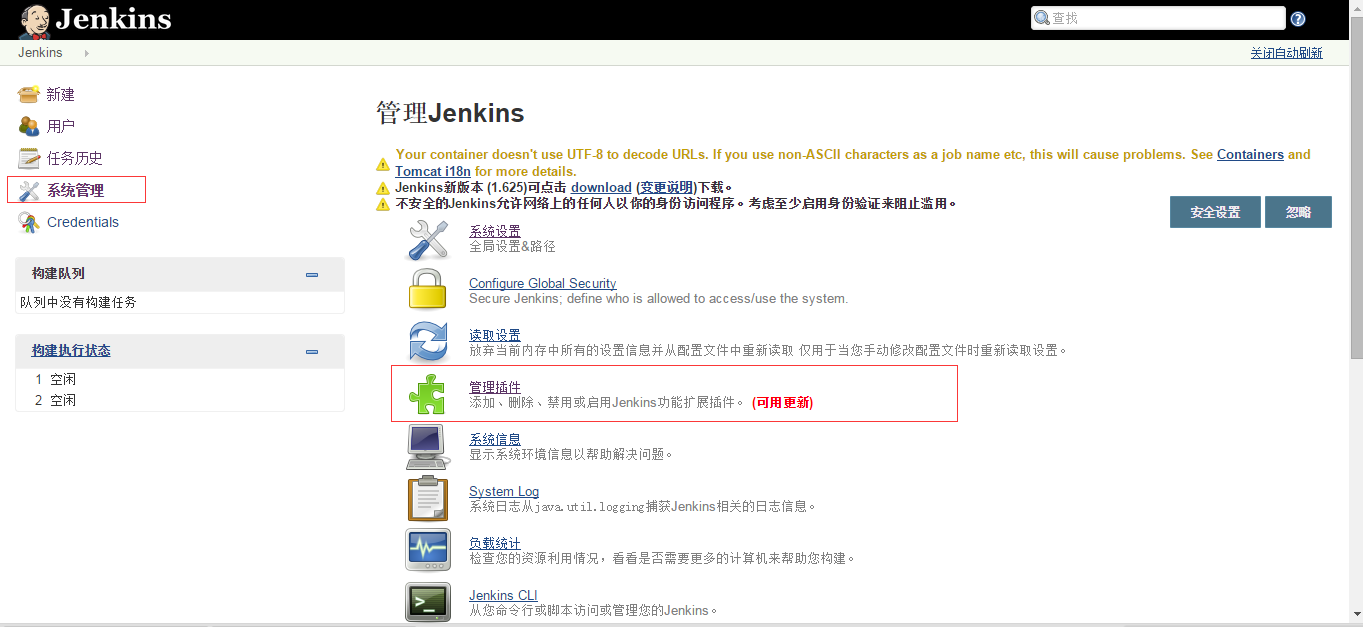
Task: Click the Jenkins CLI terminal icon
Action: pos(428,602)
